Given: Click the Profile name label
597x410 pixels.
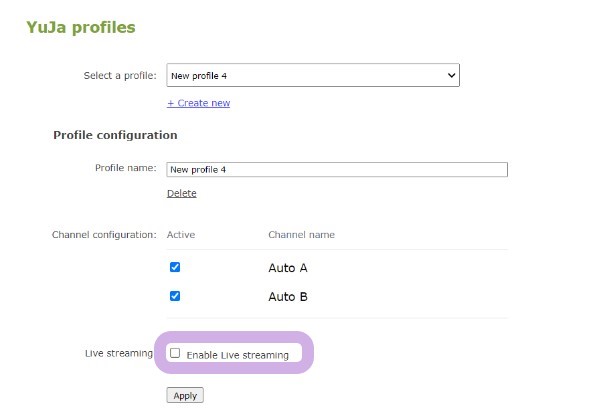Looking at the screenshot, I should click(126, 168).
